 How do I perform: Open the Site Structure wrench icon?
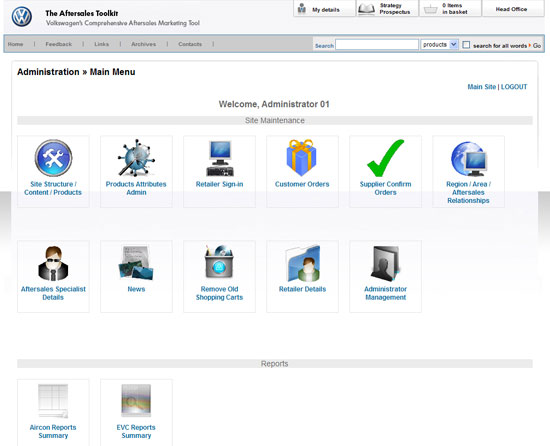click(53, 158)
